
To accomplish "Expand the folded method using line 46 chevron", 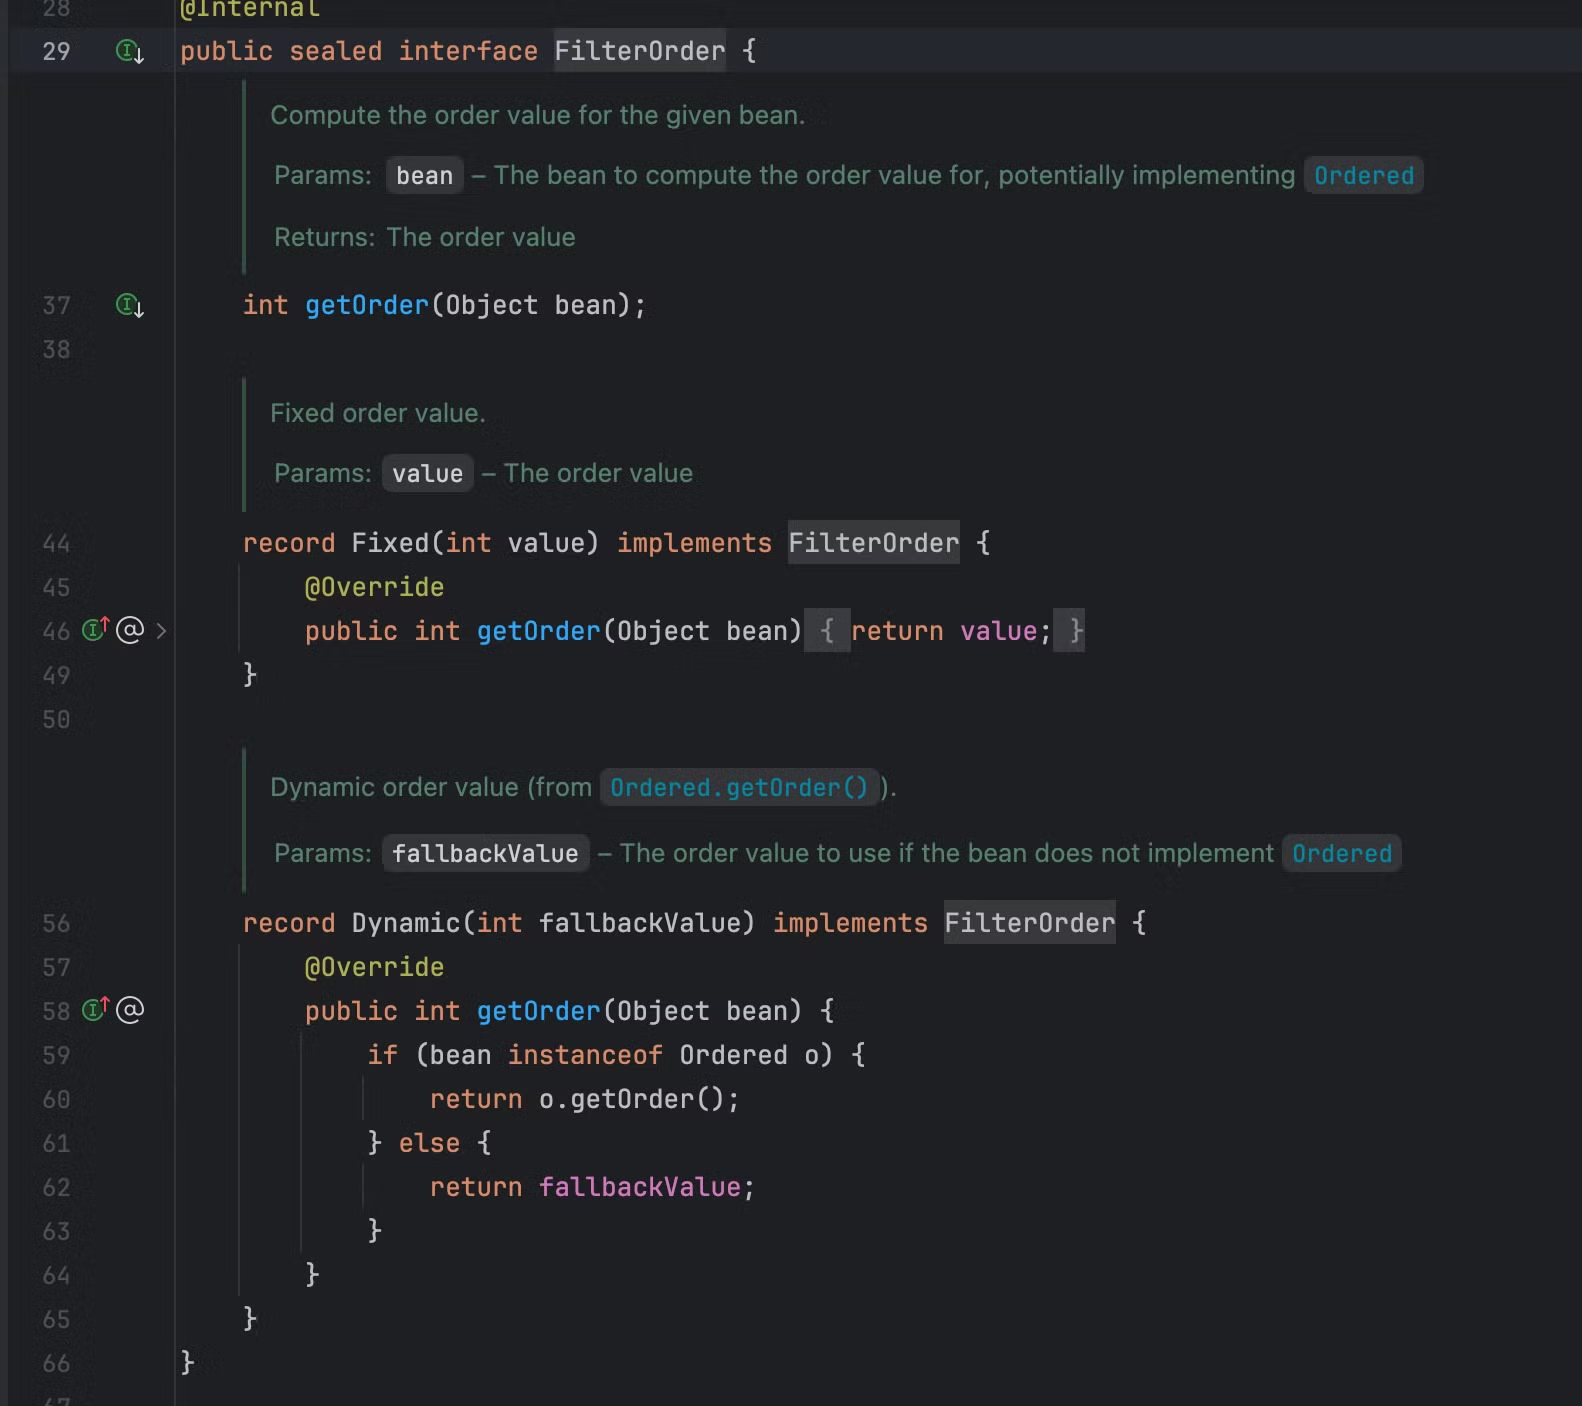I will tap(161, 631).
